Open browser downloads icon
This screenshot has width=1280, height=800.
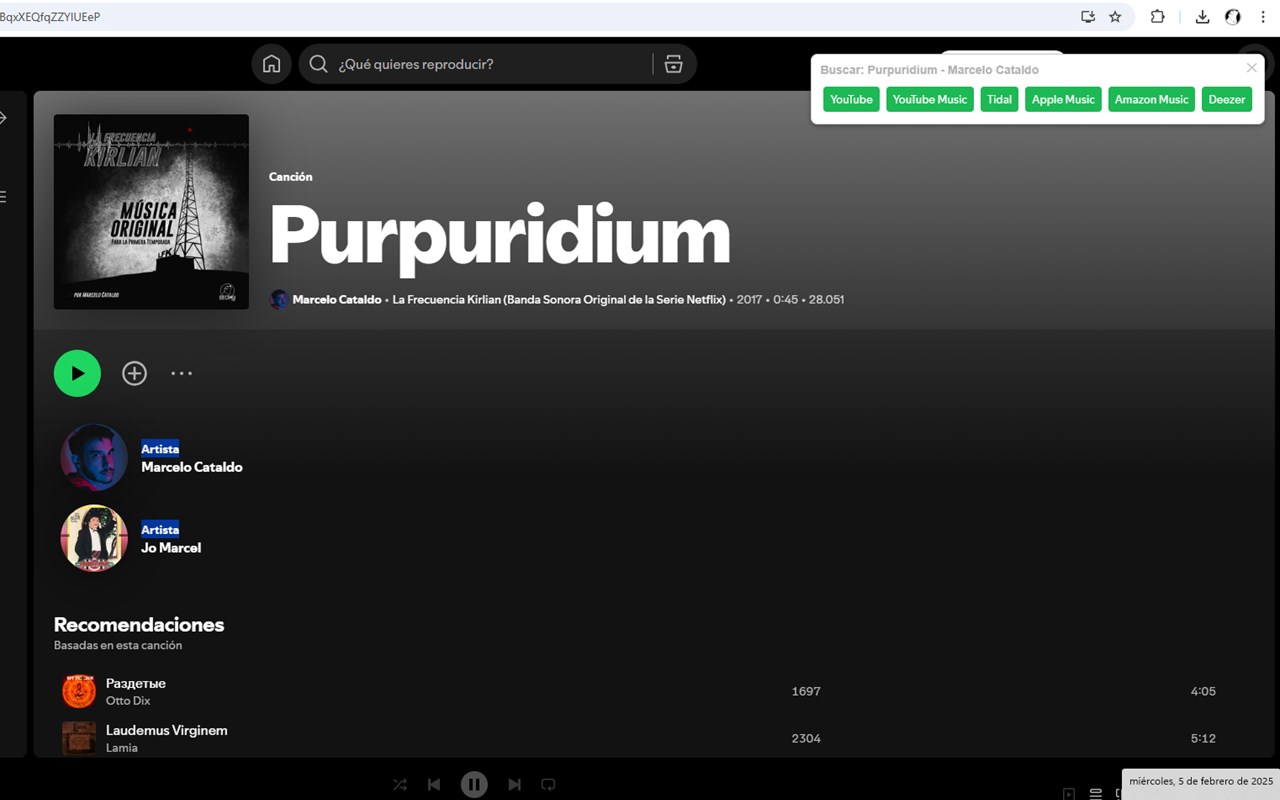[1202, 17]
